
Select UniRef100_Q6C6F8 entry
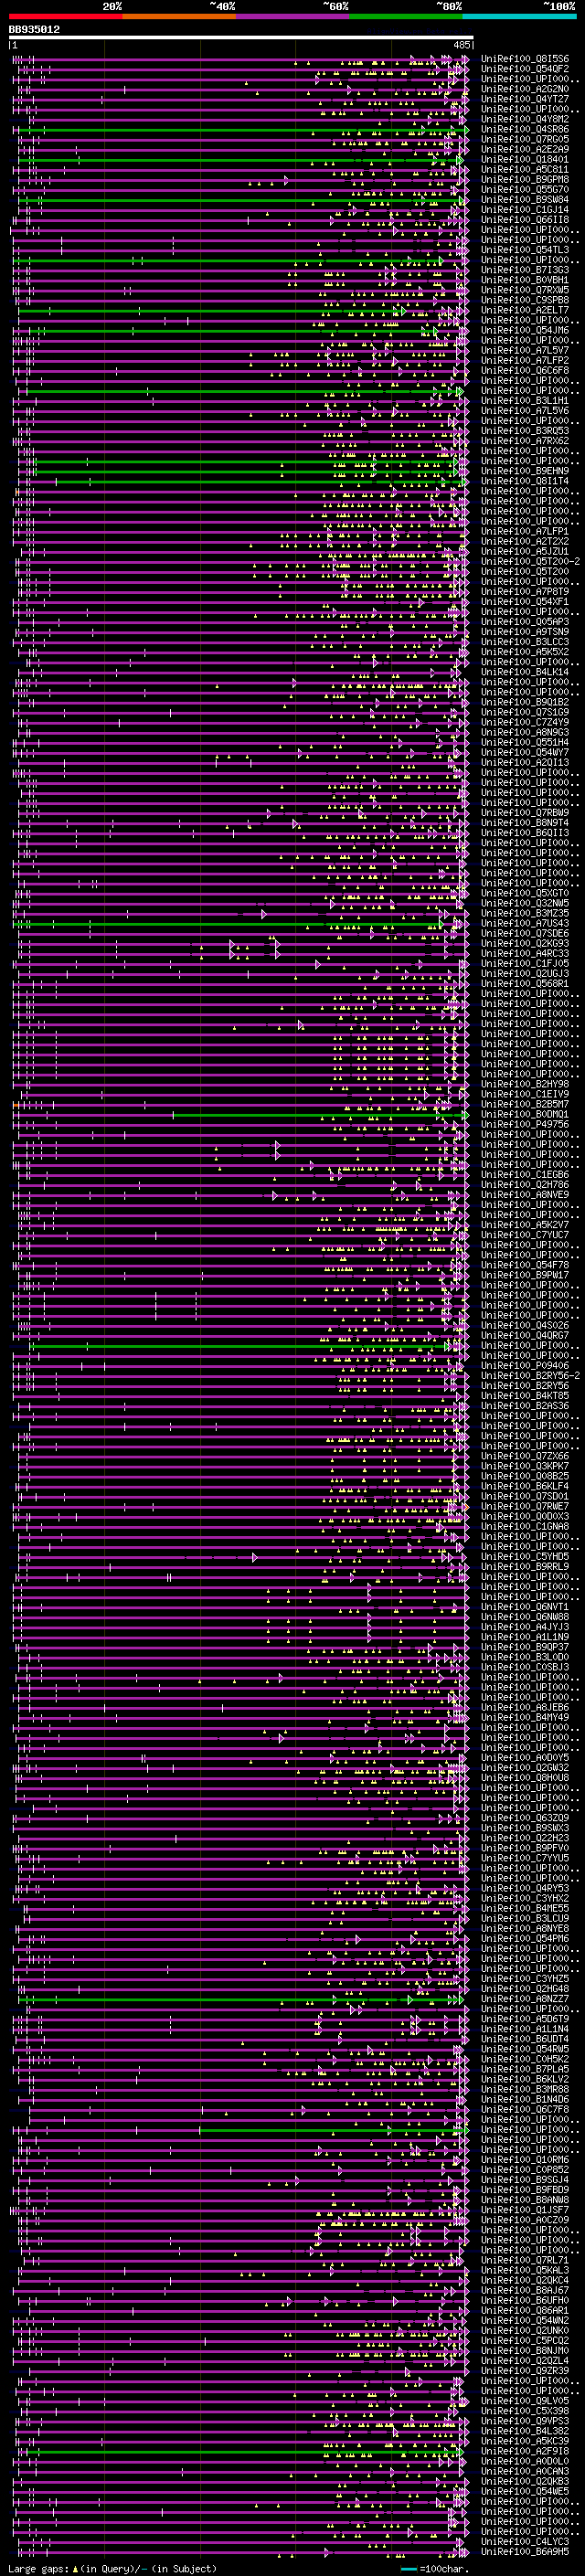(525, 371)
